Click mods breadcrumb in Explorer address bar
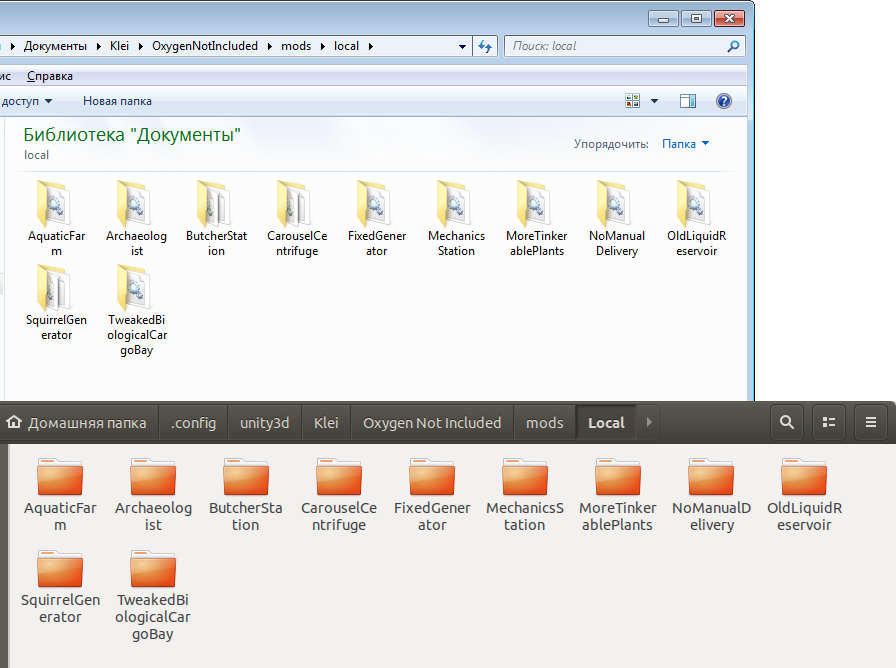 tap(296, 46)
